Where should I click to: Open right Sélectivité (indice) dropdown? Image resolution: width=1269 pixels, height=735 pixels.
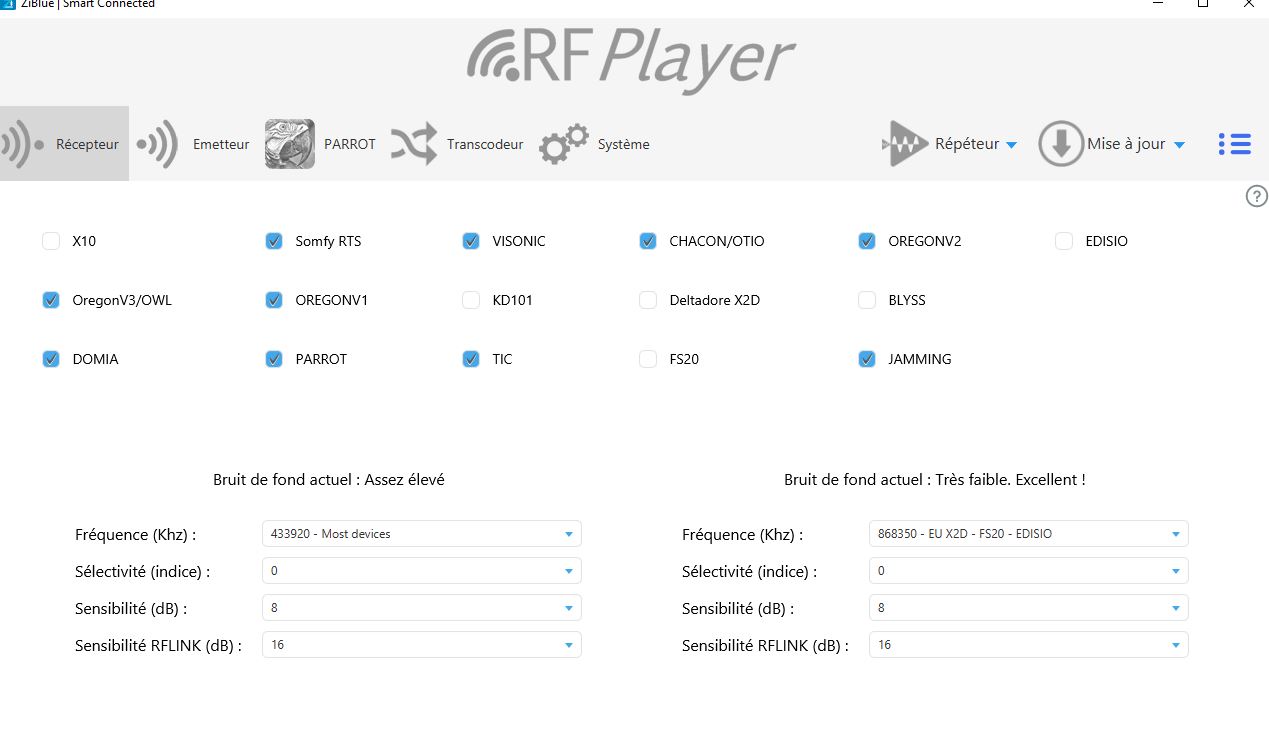click(1029, 571)
